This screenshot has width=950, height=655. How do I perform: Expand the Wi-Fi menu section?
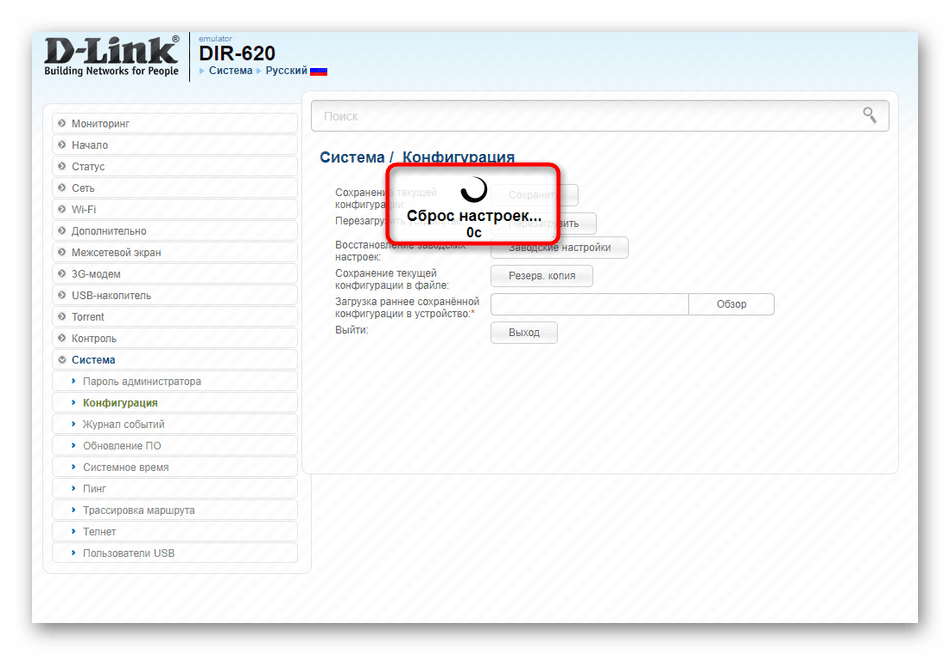[174, 210]
